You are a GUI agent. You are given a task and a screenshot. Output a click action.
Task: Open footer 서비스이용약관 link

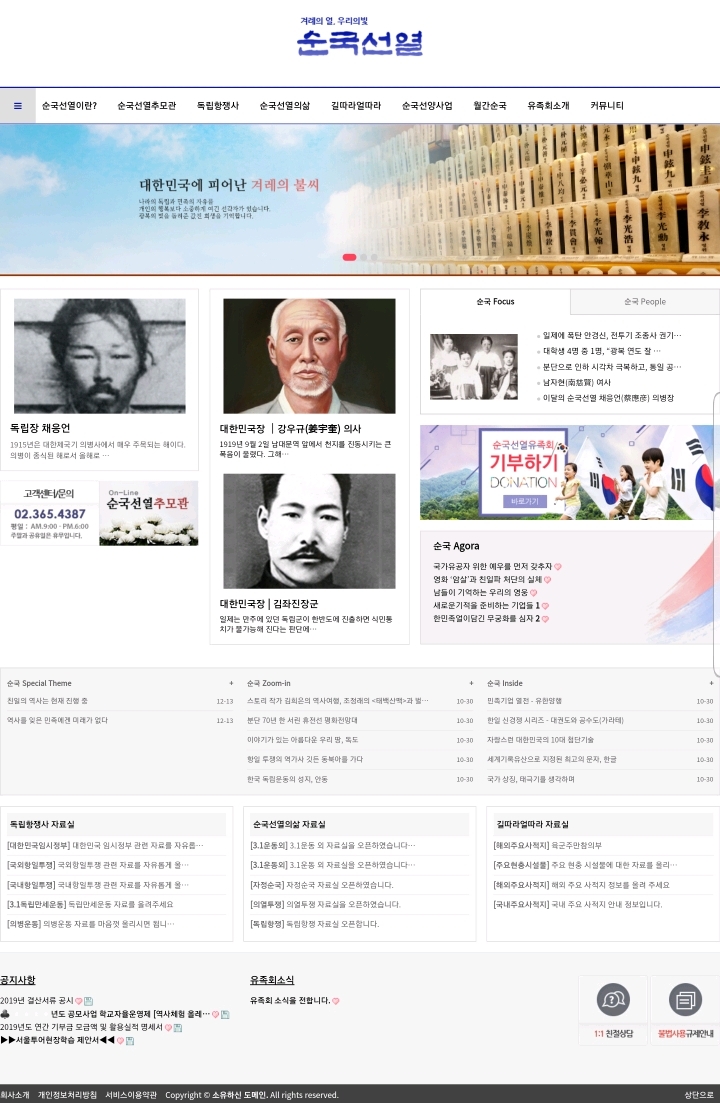(x=131, y=1095)
